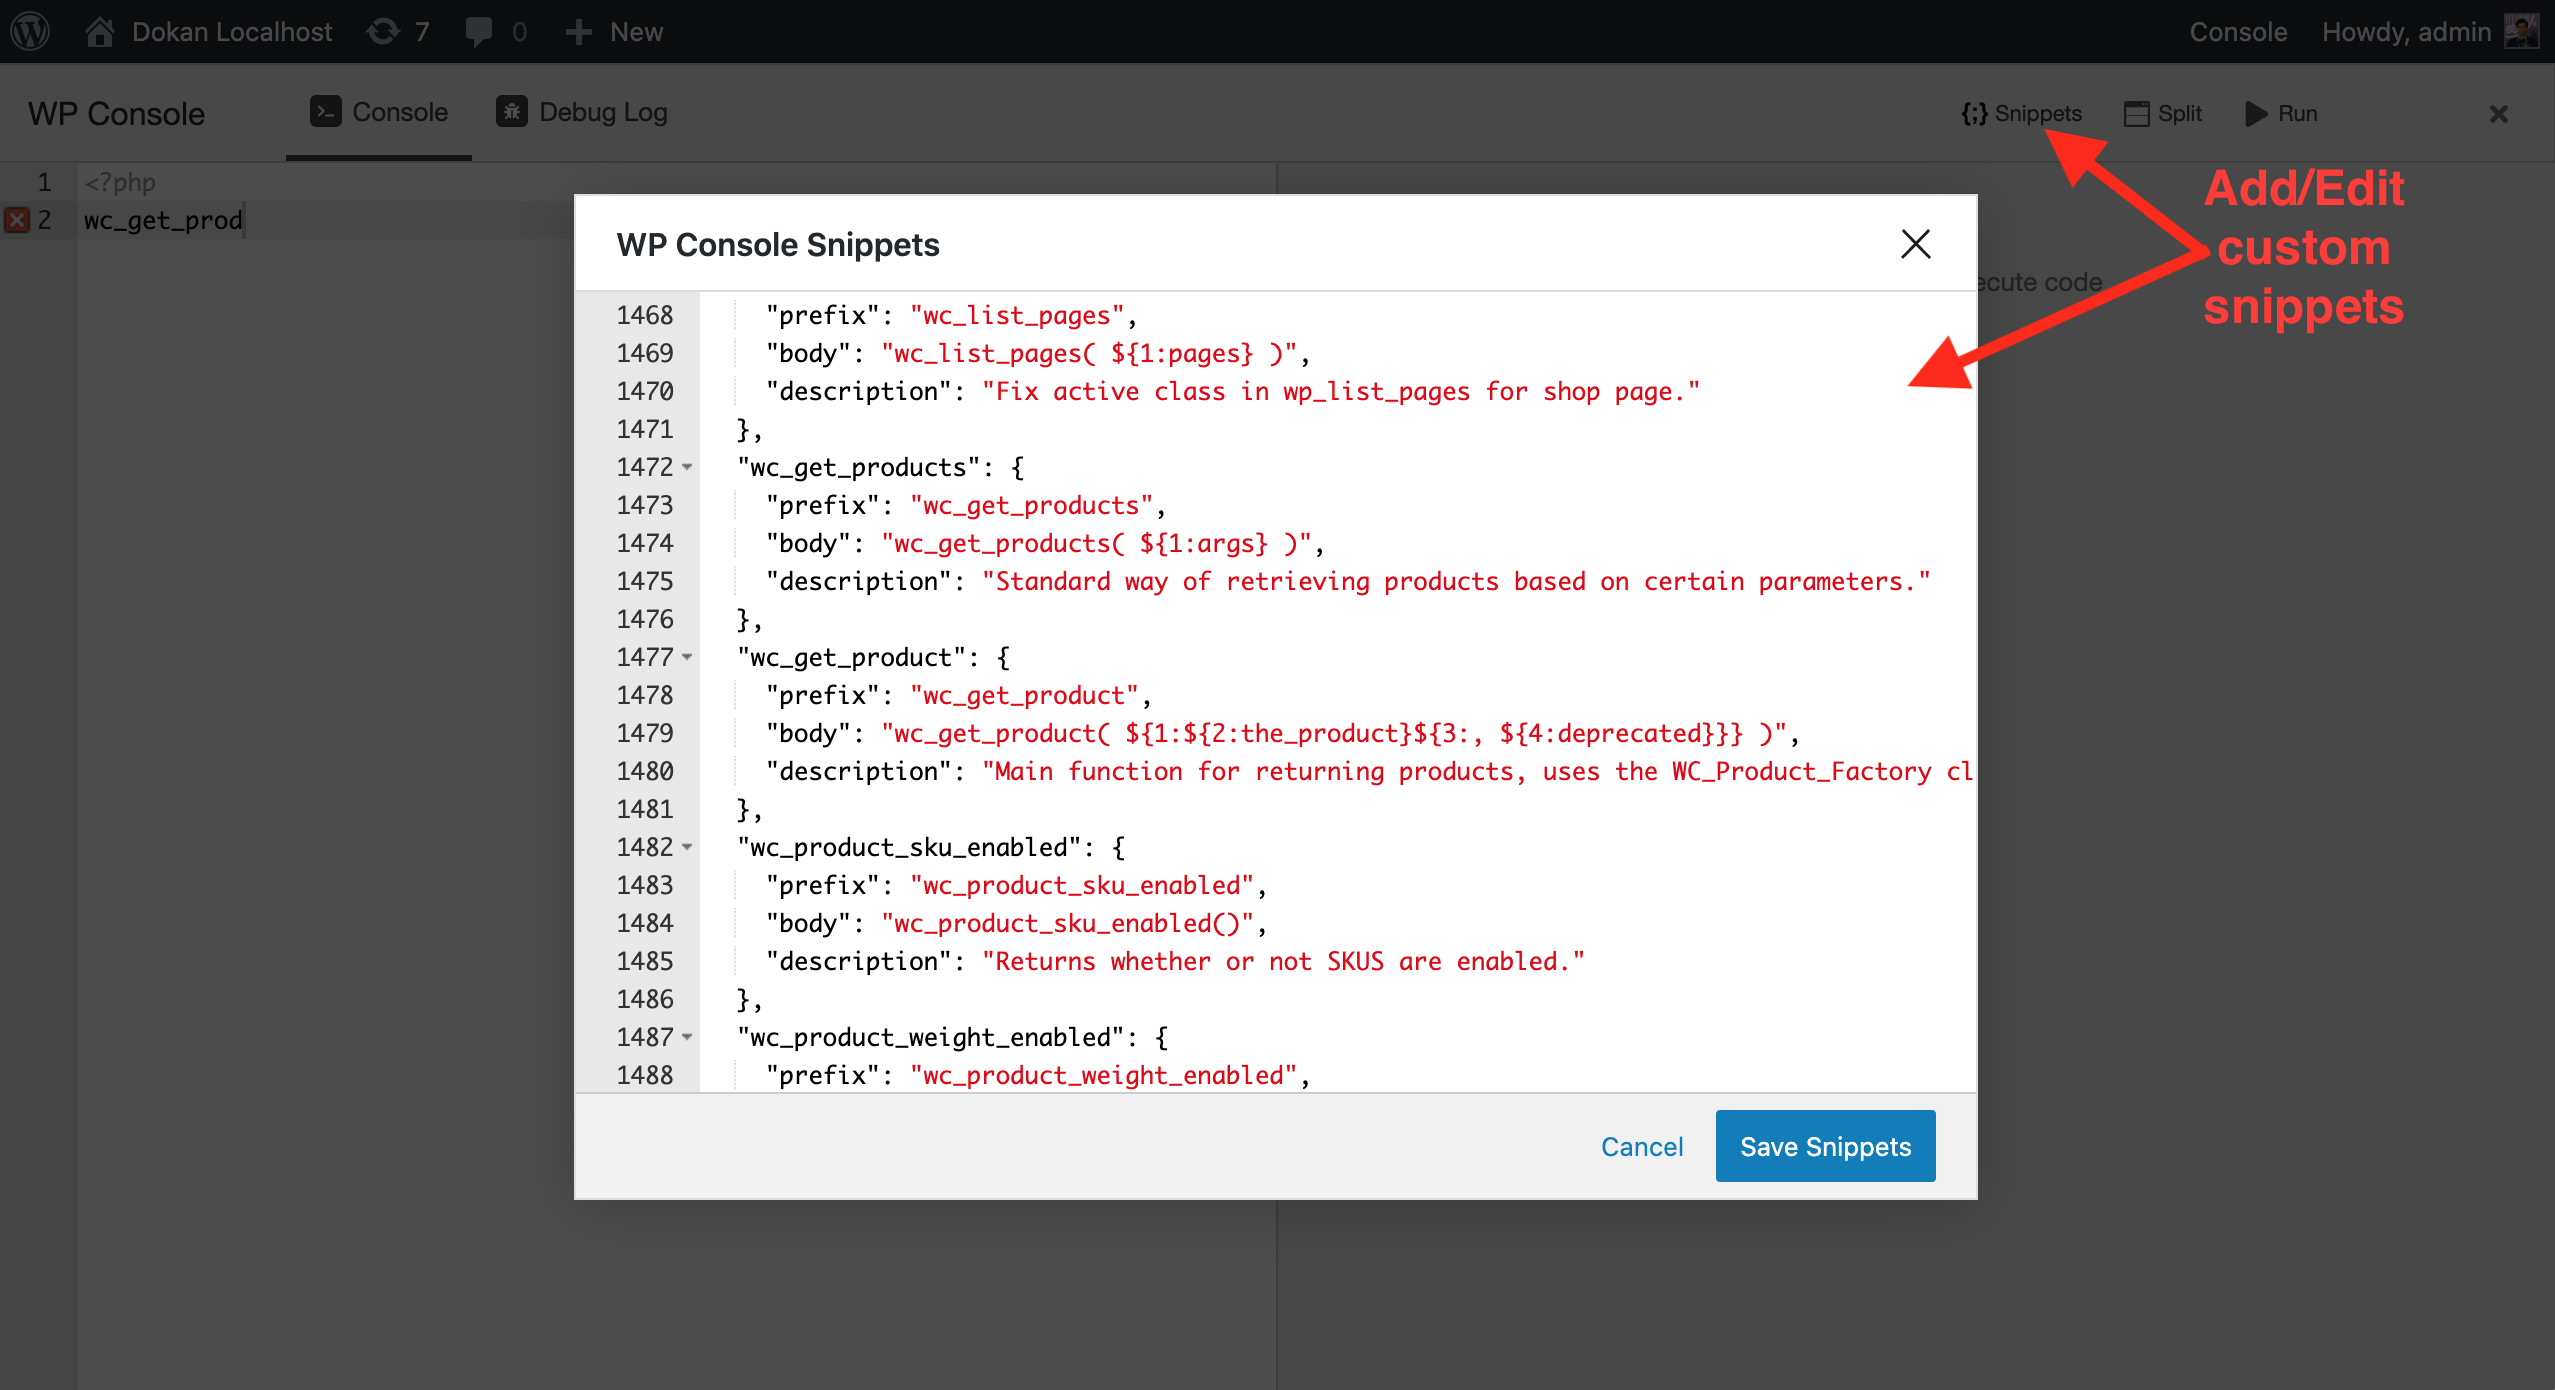Close the WP Console Snippets modal
The height and width of the screenshot is (1390, 2555).
1915,244
